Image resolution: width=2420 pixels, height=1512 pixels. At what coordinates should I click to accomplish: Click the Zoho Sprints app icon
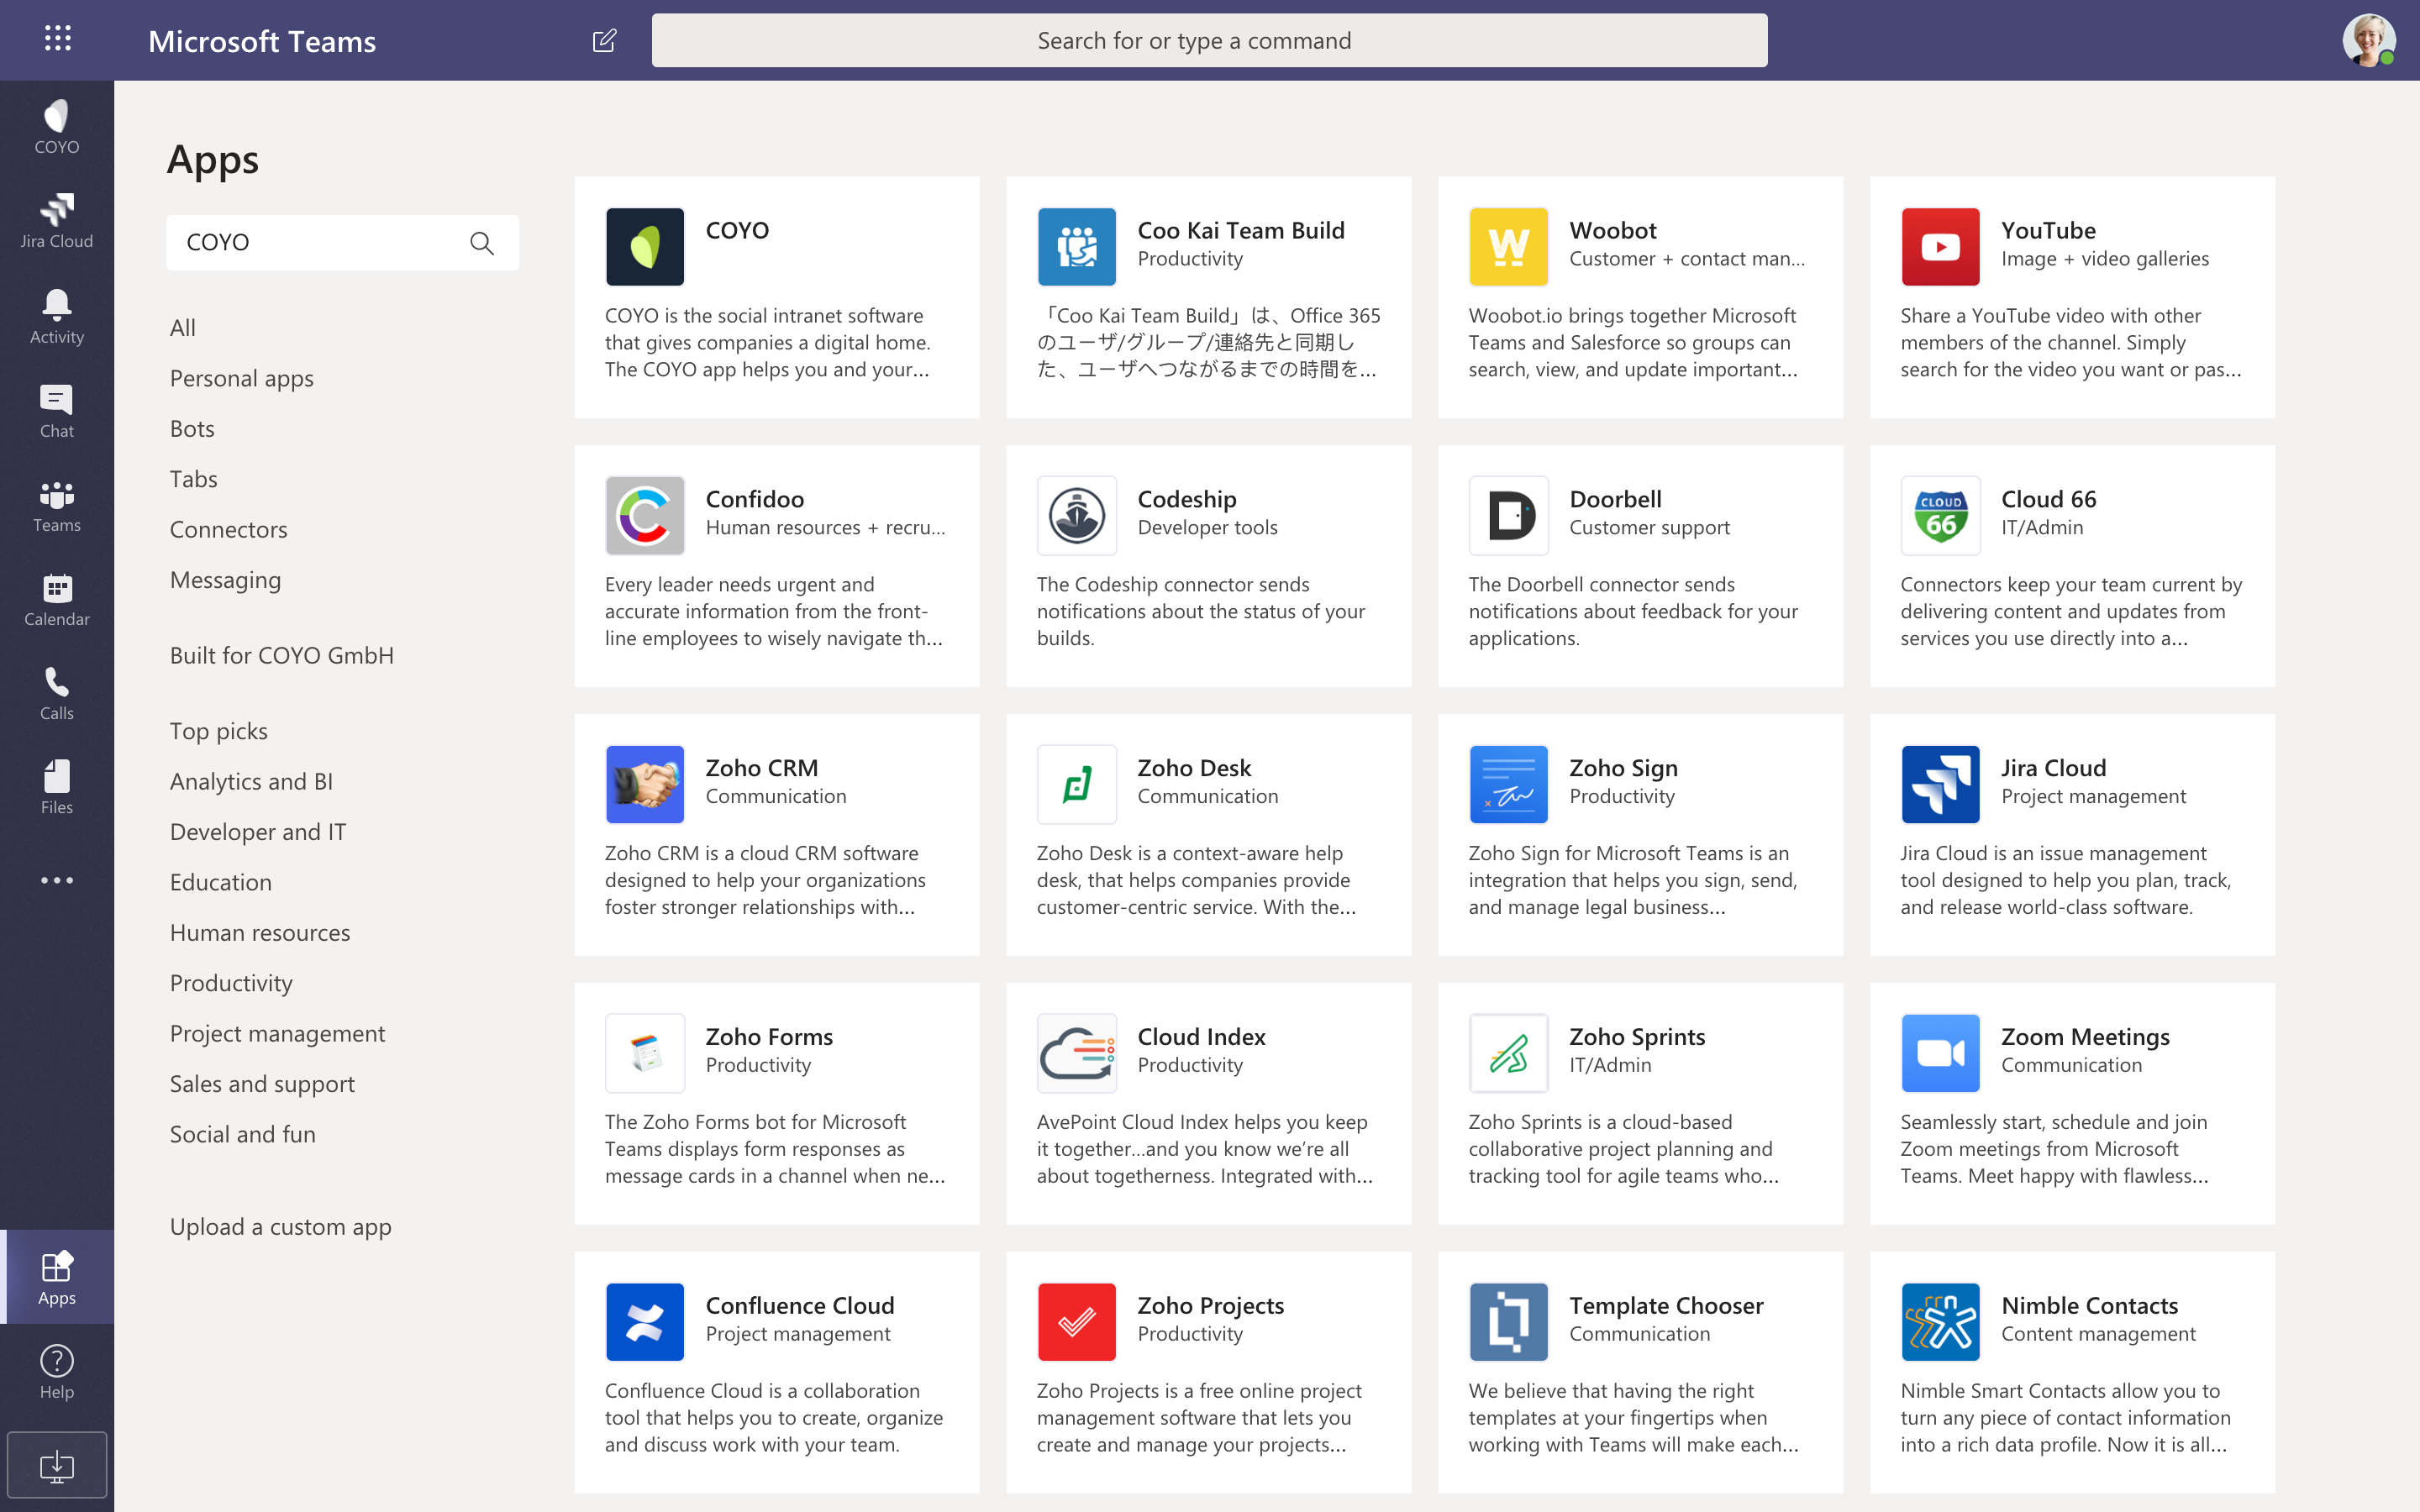[x=1509, y=1054]
